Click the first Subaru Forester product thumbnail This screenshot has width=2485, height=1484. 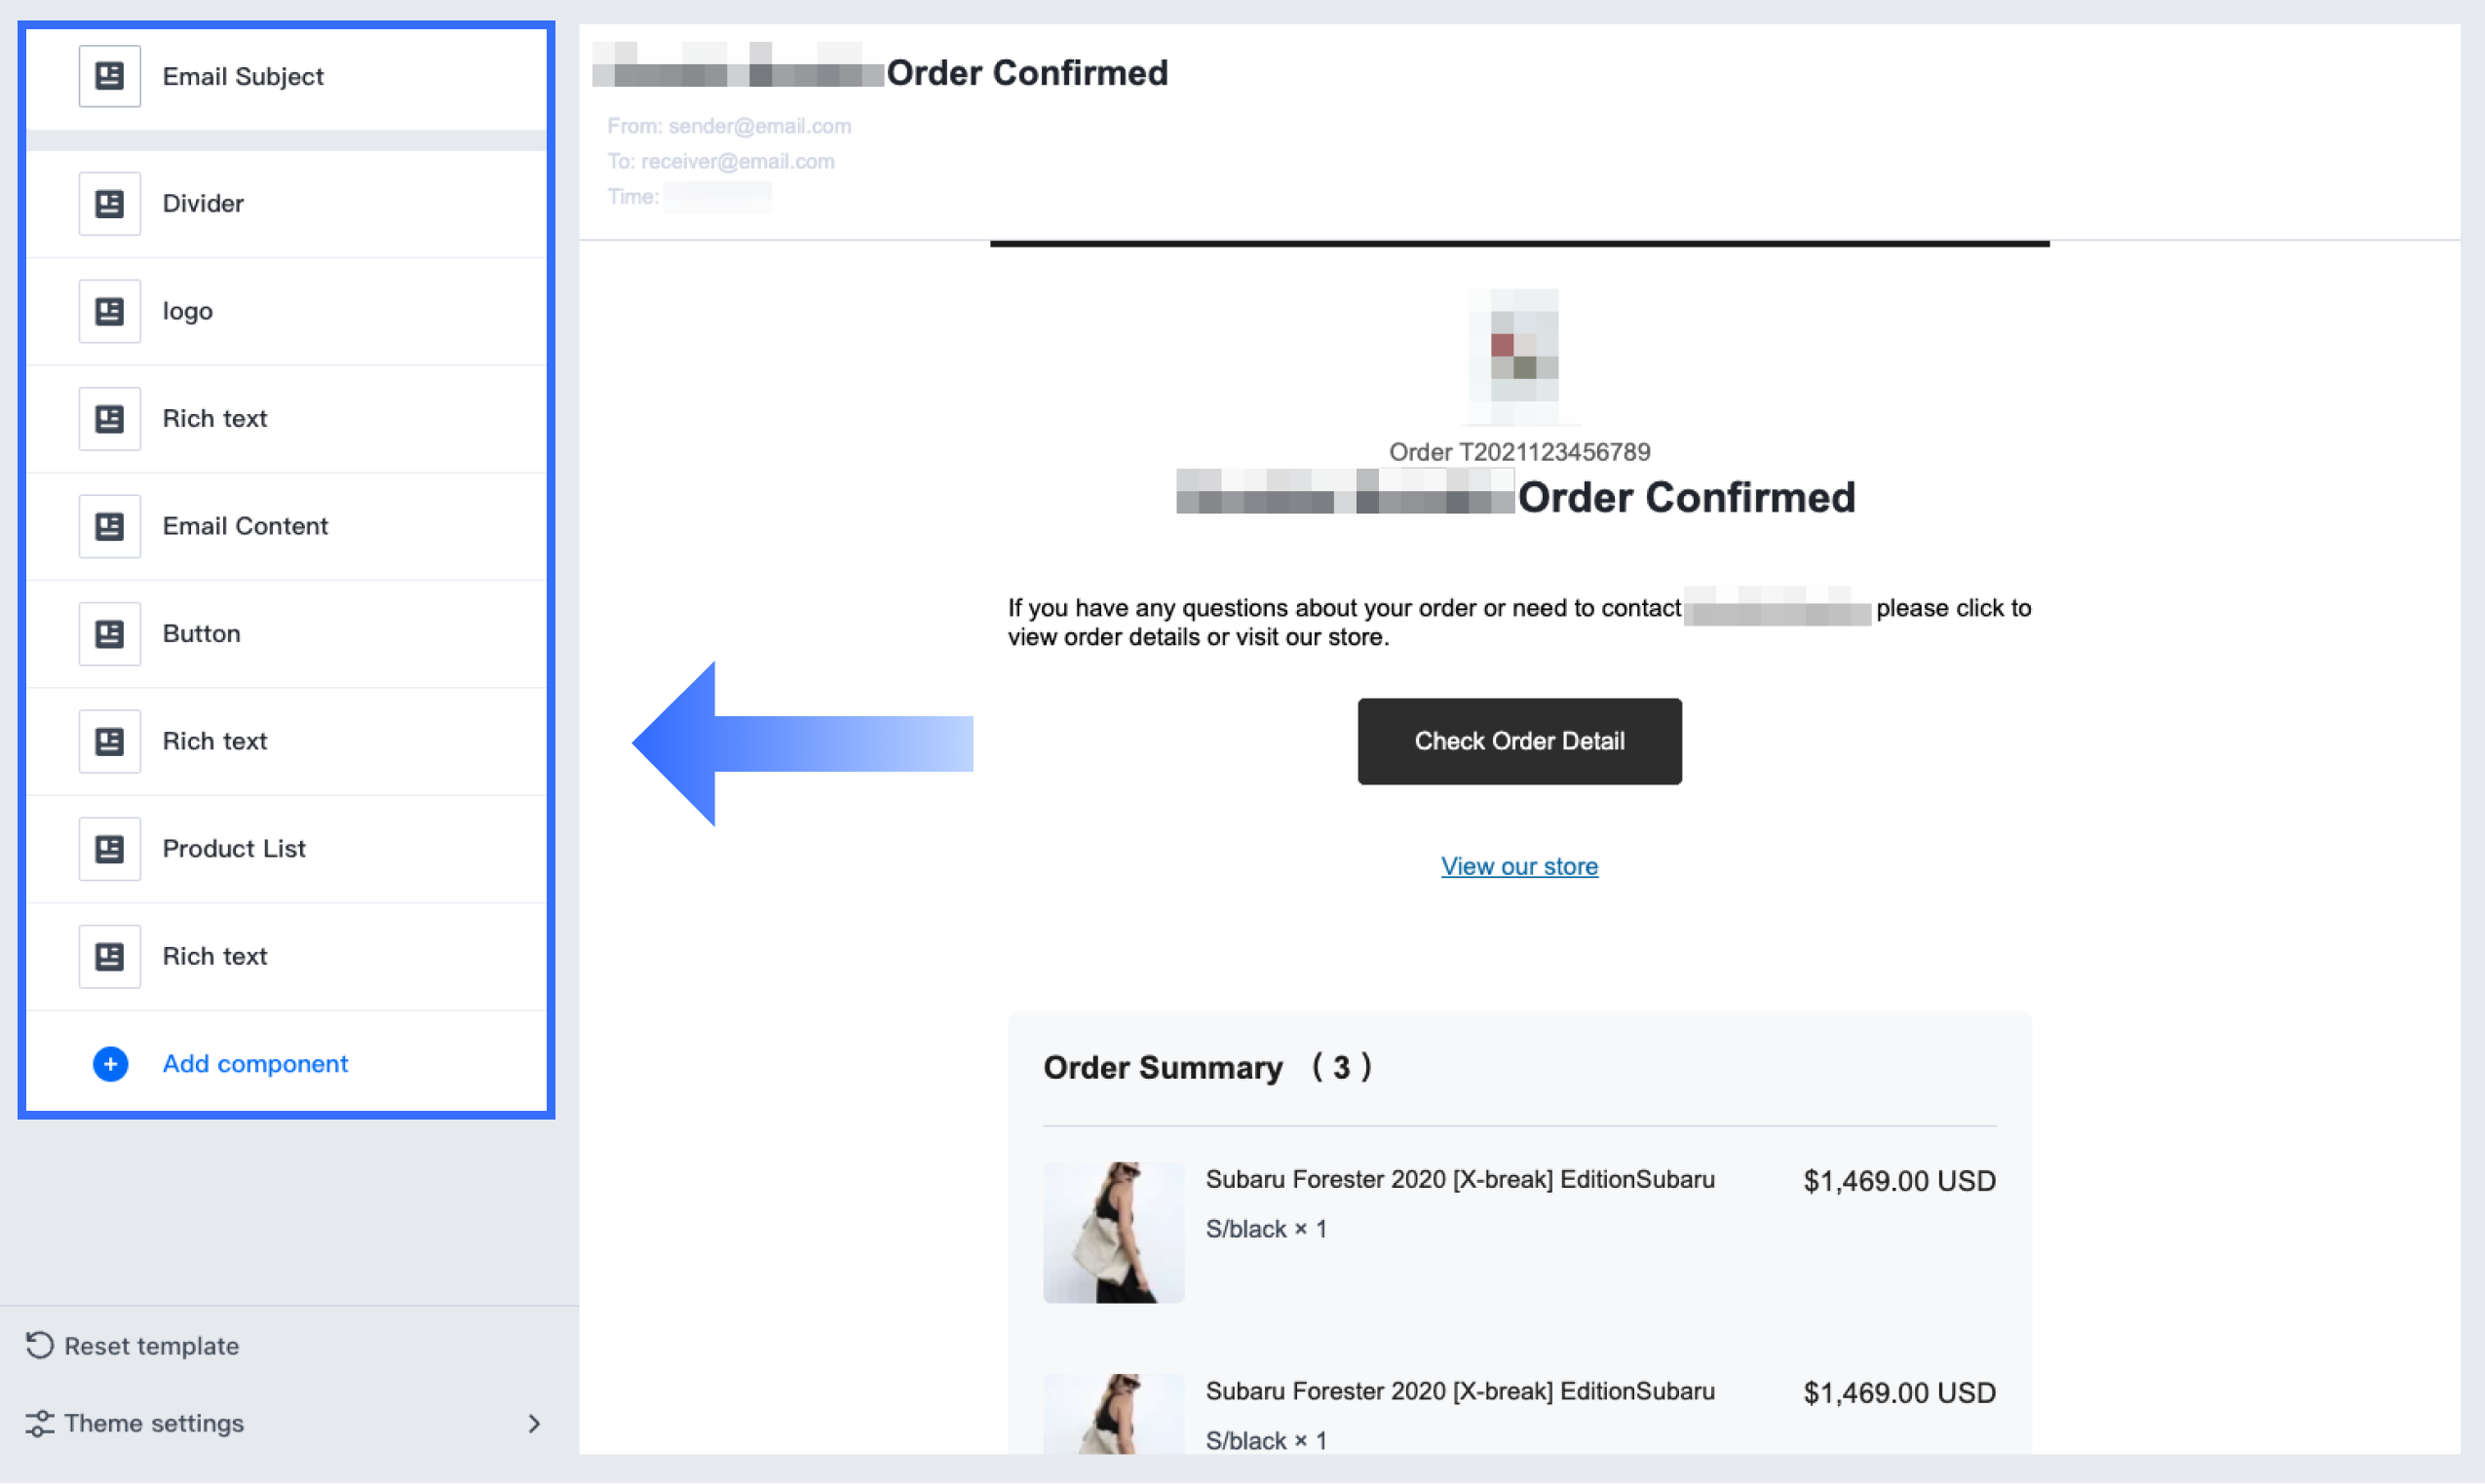(1112, 1232)
